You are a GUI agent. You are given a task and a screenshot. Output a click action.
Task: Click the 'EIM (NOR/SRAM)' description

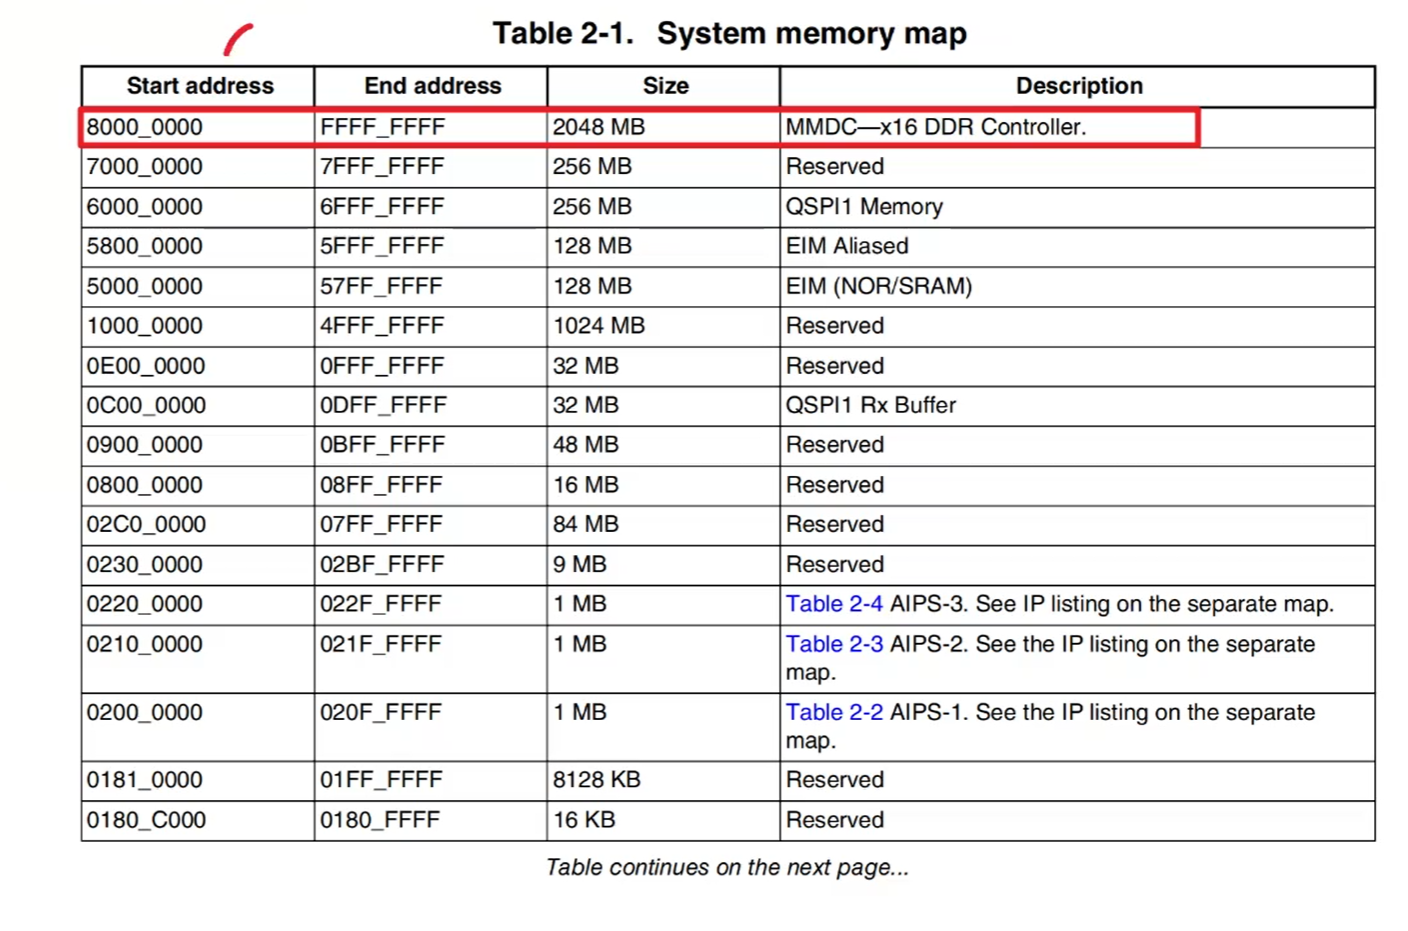coord(879,286)
